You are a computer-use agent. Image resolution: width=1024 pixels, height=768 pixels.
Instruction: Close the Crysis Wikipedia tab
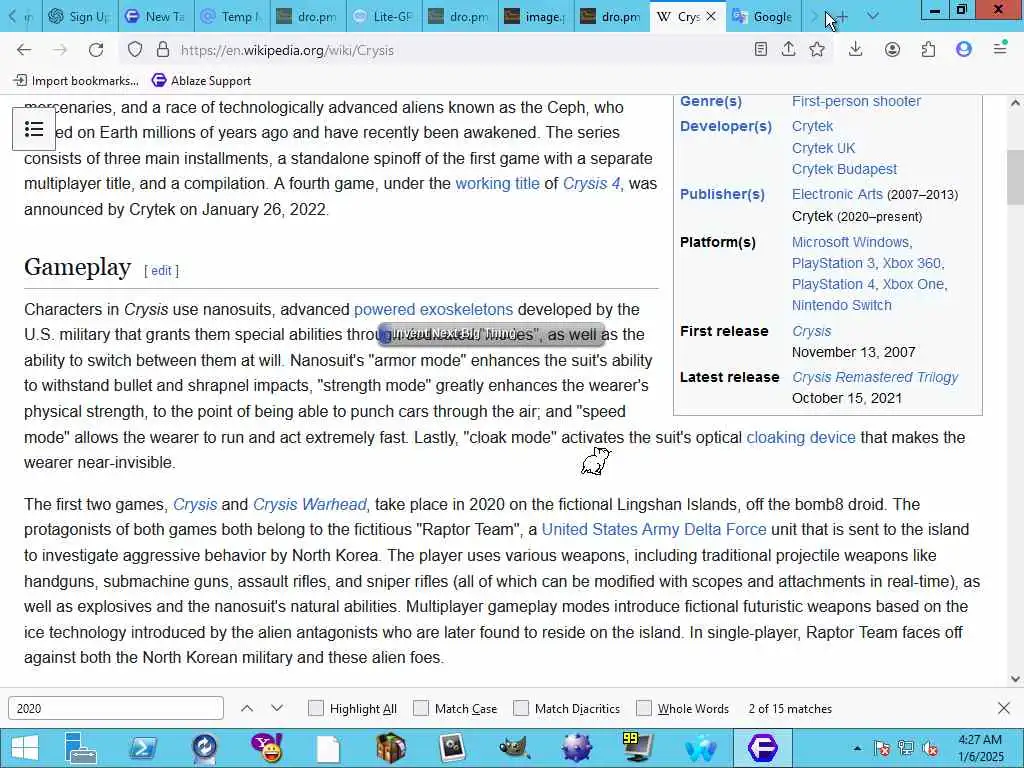(711, 16)
